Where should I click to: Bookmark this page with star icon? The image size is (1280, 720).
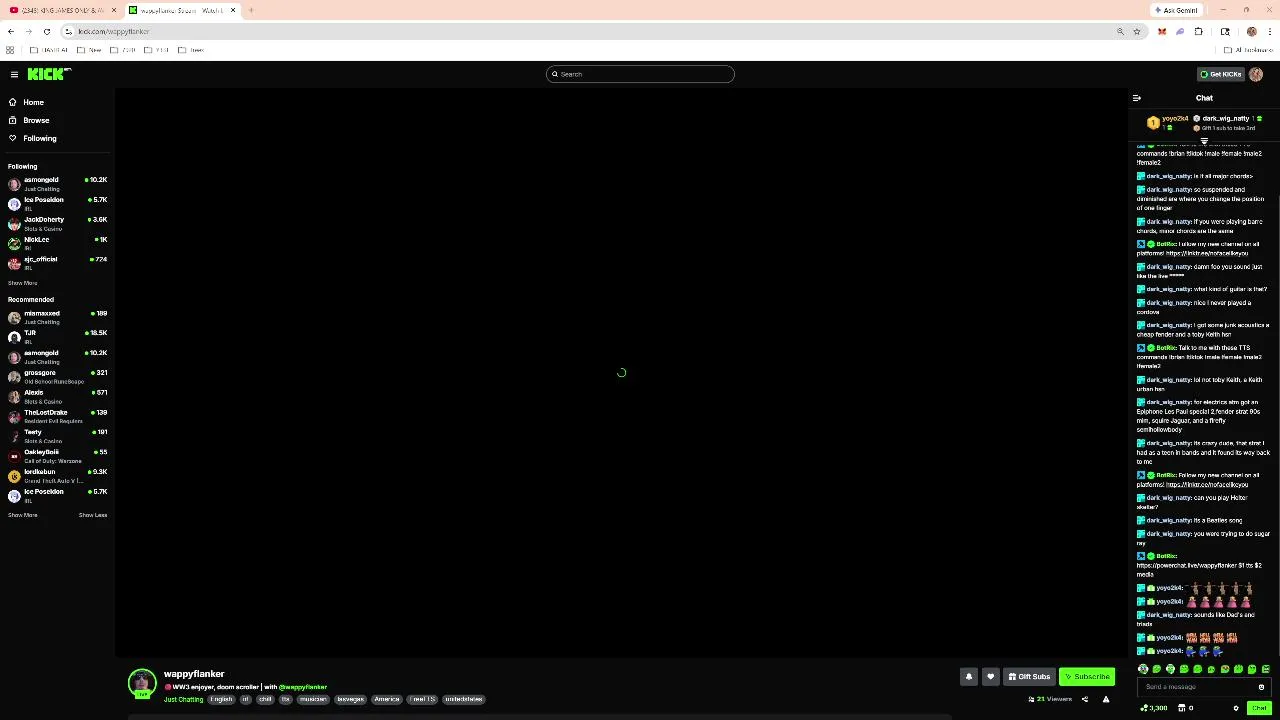pos(1137,31)
